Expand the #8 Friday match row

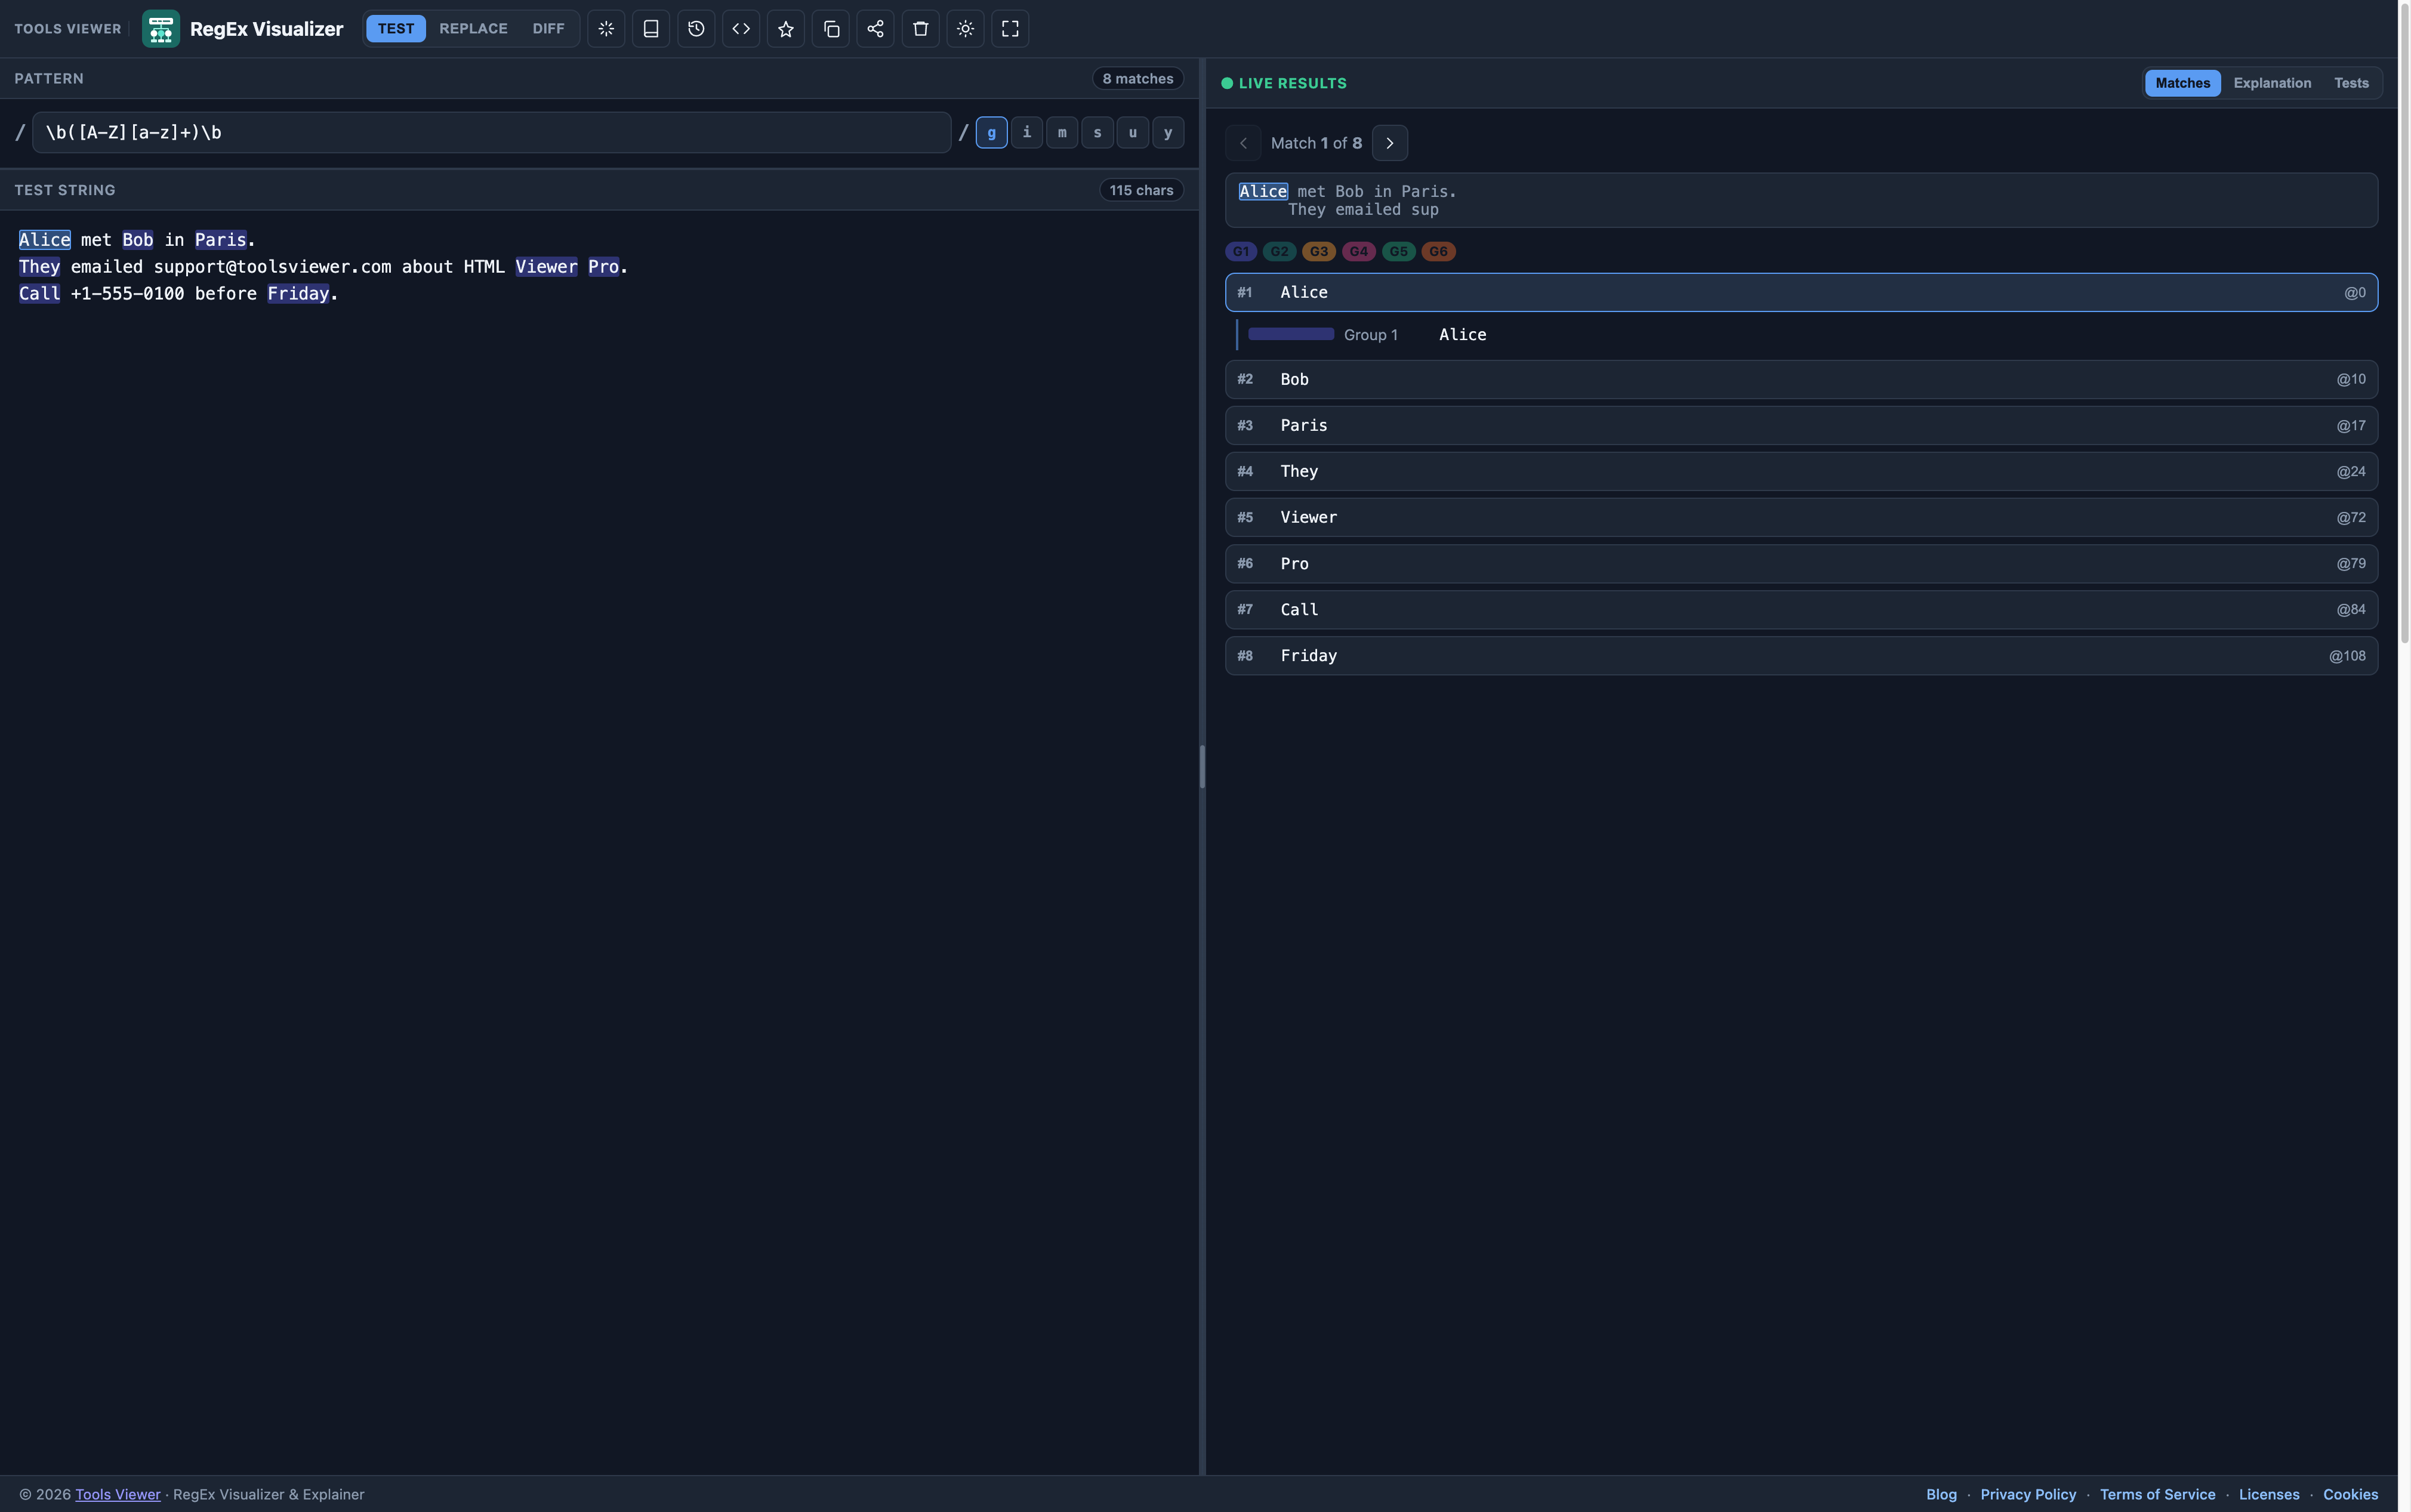click(x=1802, y=656)
